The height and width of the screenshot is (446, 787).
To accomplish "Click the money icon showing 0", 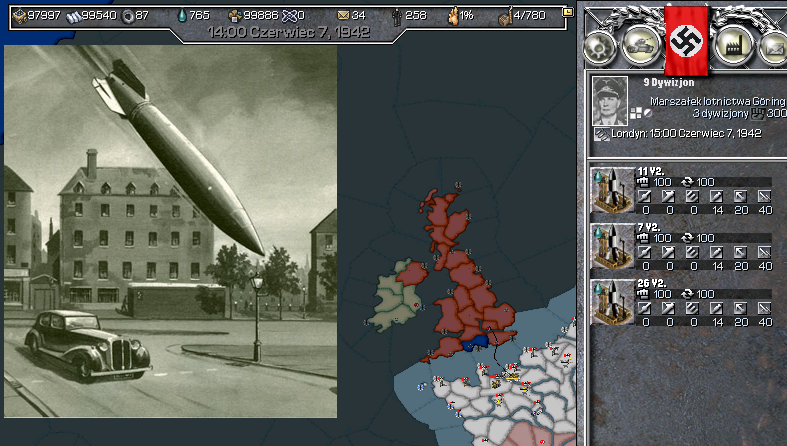I will point(289,16).
